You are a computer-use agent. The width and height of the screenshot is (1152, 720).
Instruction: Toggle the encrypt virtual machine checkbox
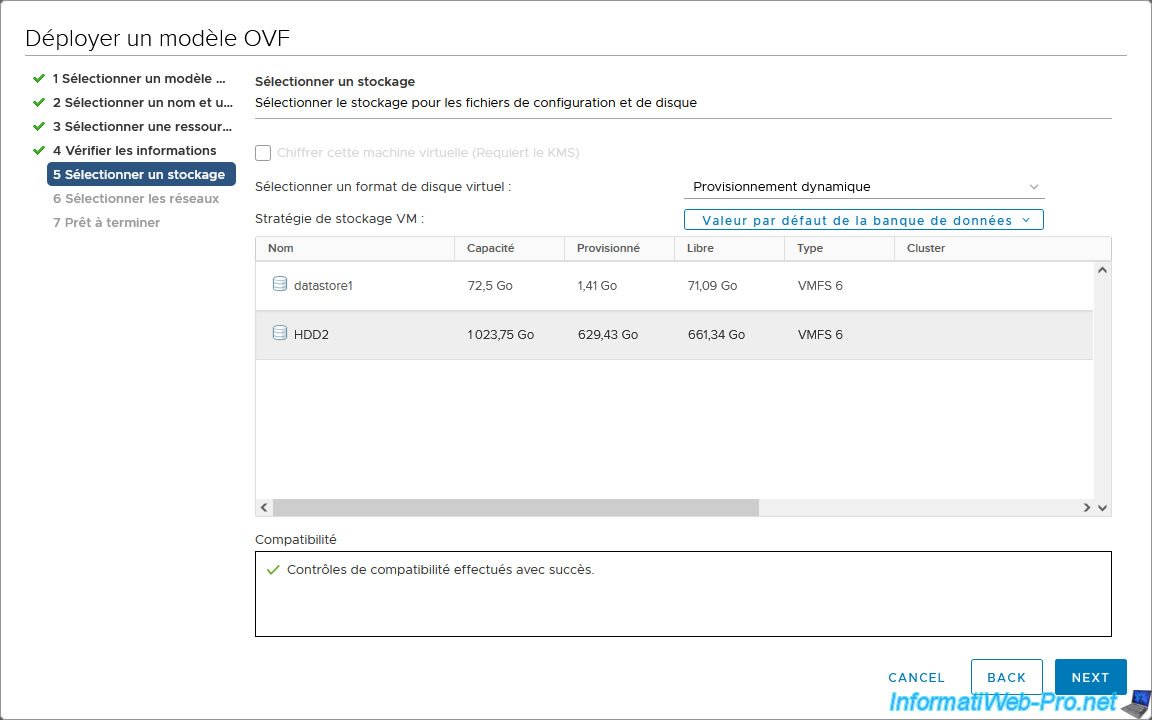pos(263,153)
